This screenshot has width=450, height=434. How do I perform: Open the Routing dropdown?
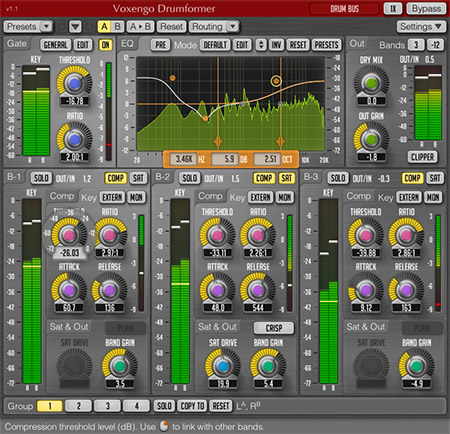(x=214, y=26)
